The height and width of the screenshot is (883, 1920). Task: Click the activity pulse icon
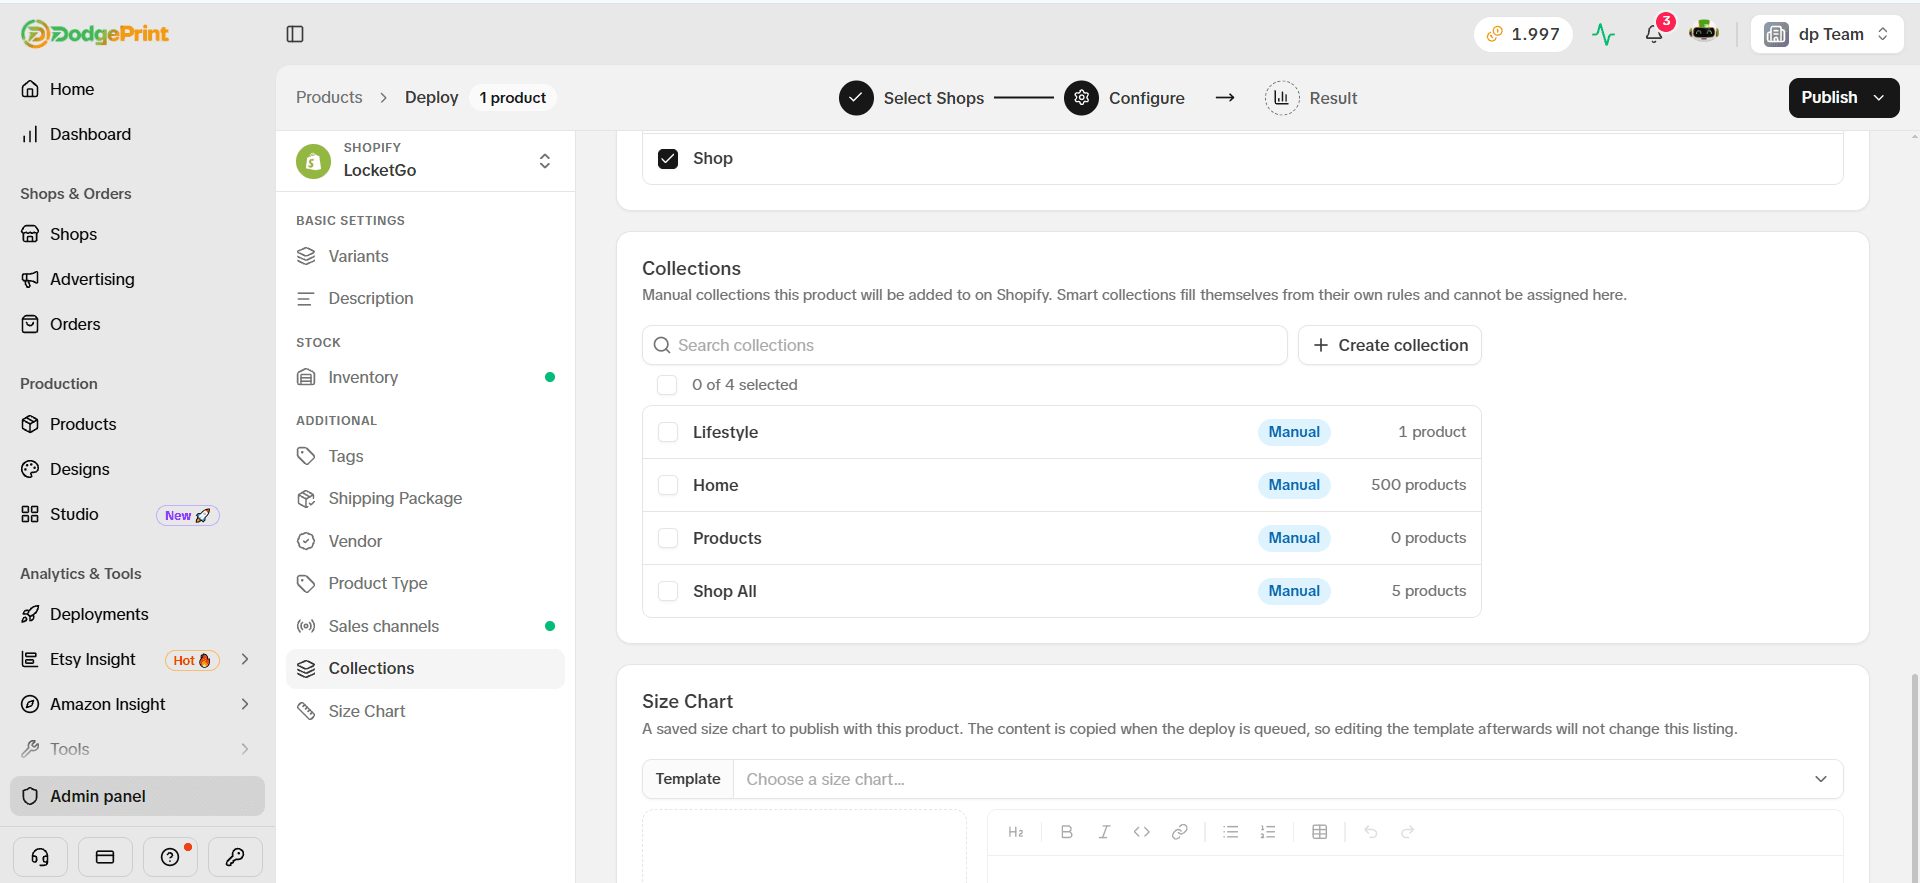1604,34
